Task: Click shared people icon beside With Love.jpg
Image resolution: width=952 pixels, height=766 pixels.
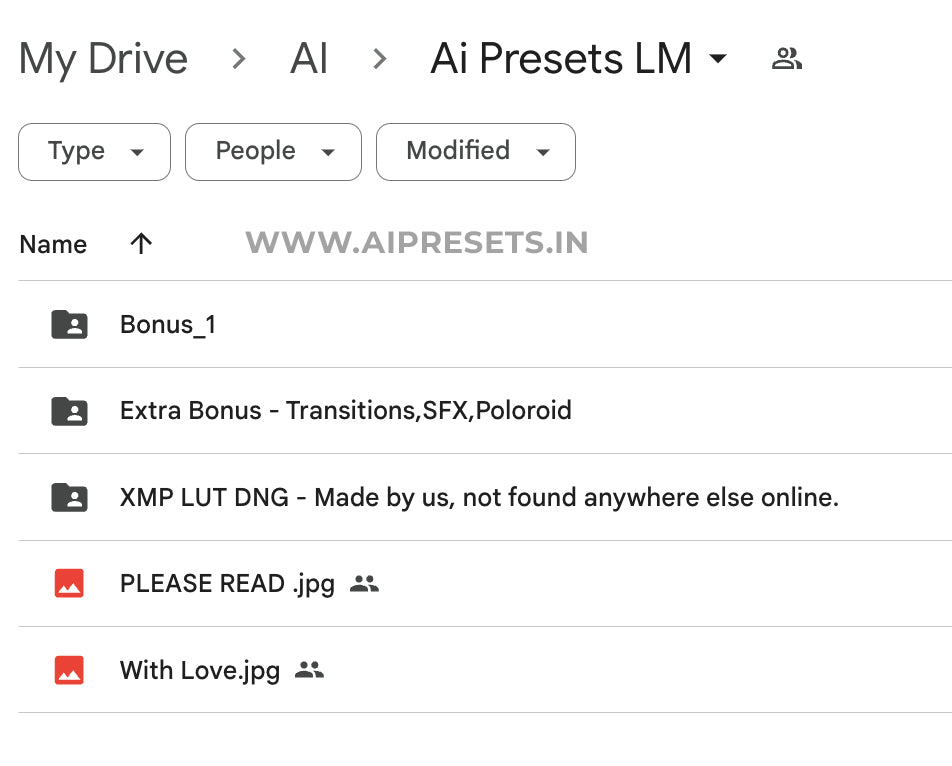Action: click(309, 670)
